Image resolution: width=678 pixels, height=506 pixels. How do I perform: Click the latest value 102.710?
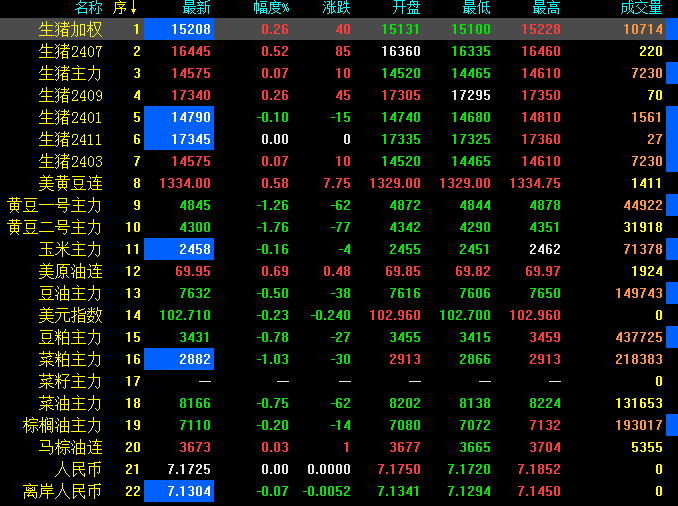pos(185,315)
